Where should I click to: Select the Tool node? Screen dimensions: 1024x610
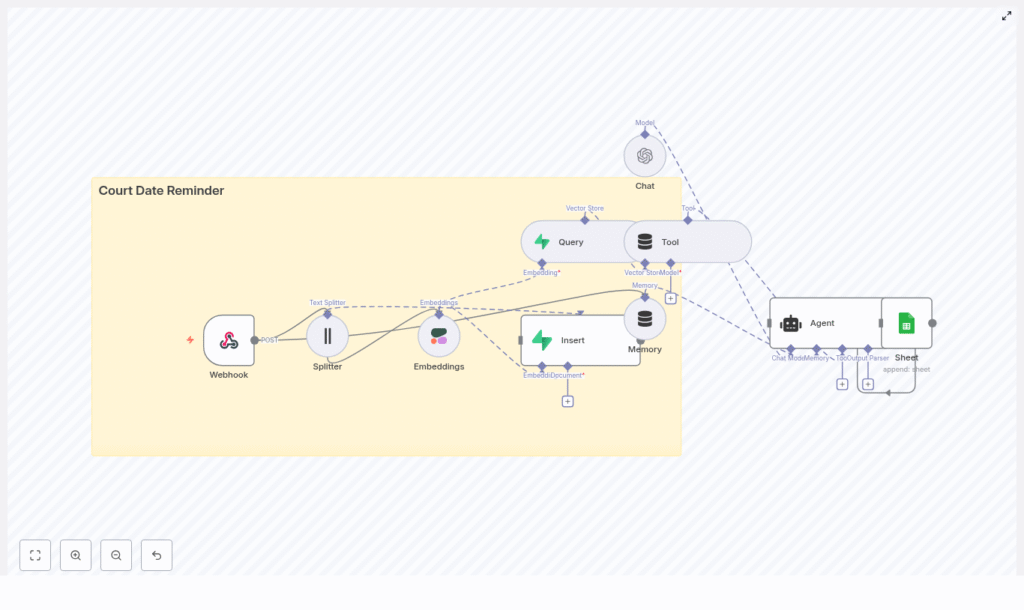click(x=687, y=241)
